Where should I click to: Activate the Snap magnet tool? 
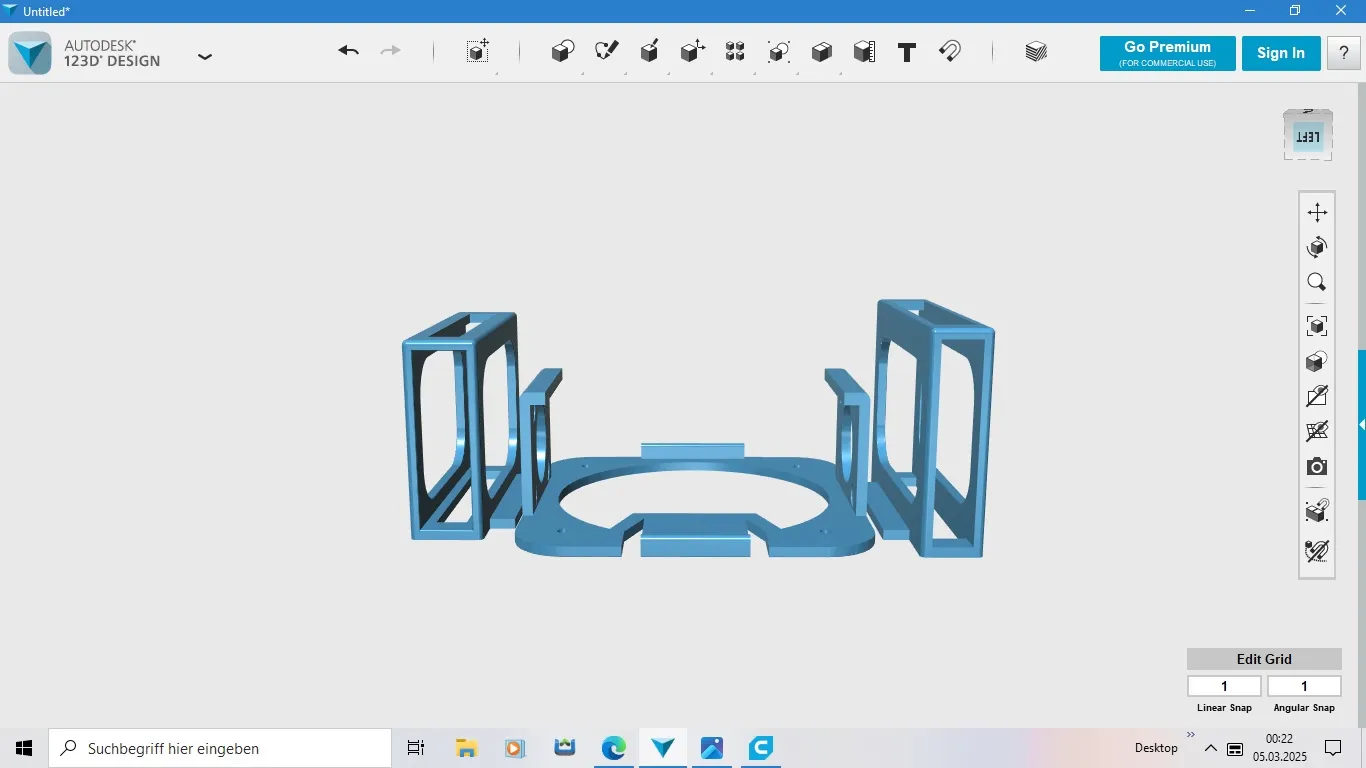click(950, 52)
